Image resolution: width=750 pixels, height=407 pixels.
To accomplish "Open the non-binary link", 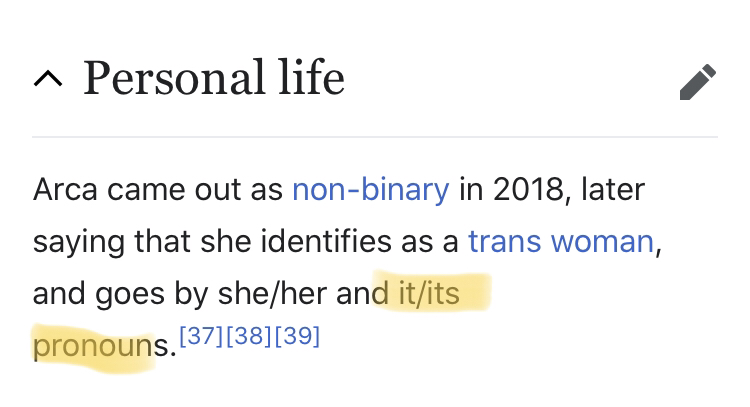I will click(370, 189).
